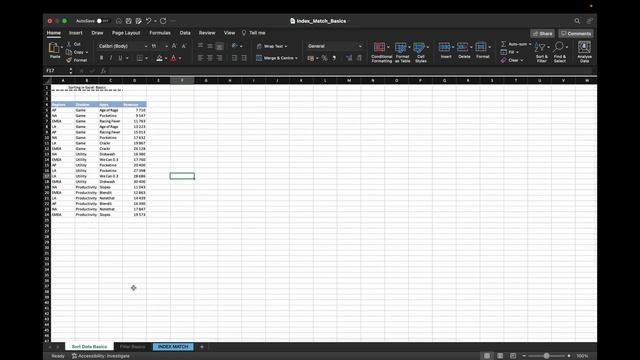Click the Auto-sum sigma icon
Viewport: 640px width, 360px height.
[x=504, y=44]
